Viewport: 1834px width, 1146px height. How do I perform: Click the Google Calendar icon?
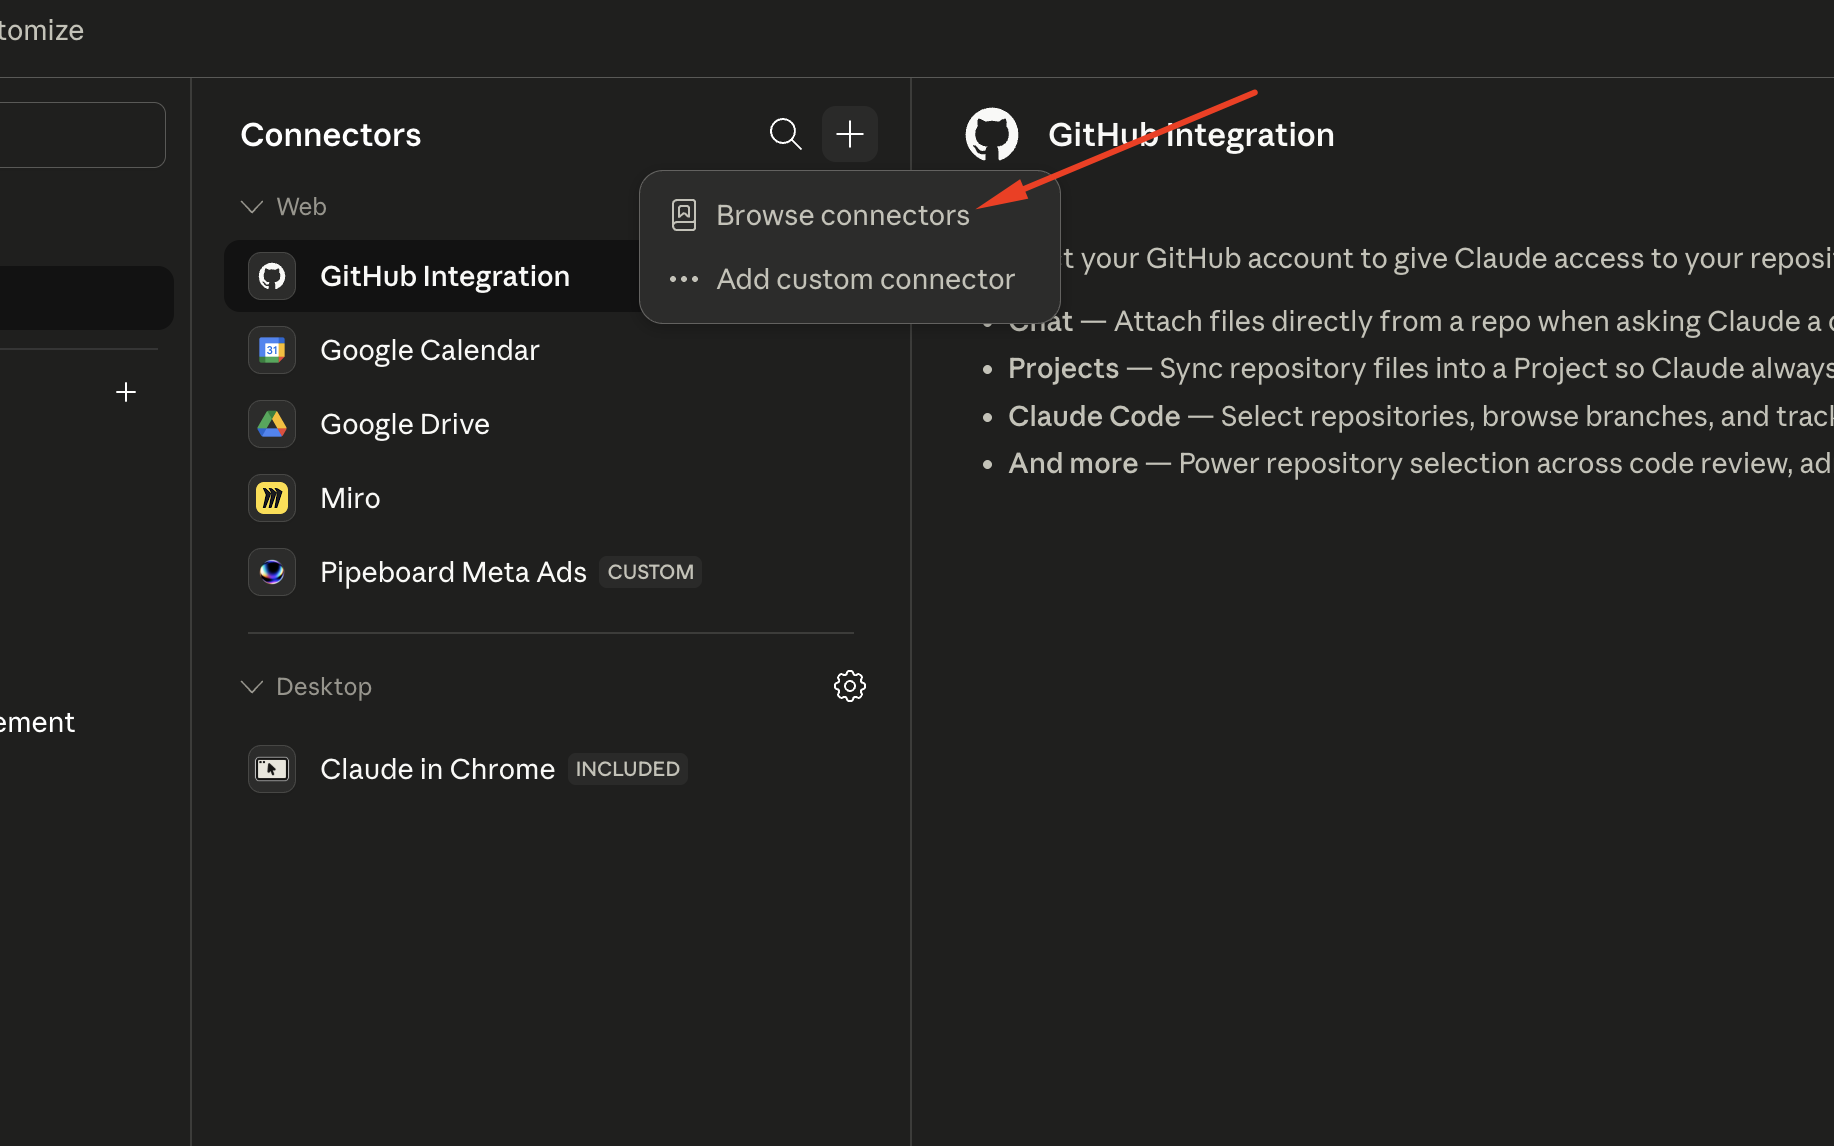point(272,350)
